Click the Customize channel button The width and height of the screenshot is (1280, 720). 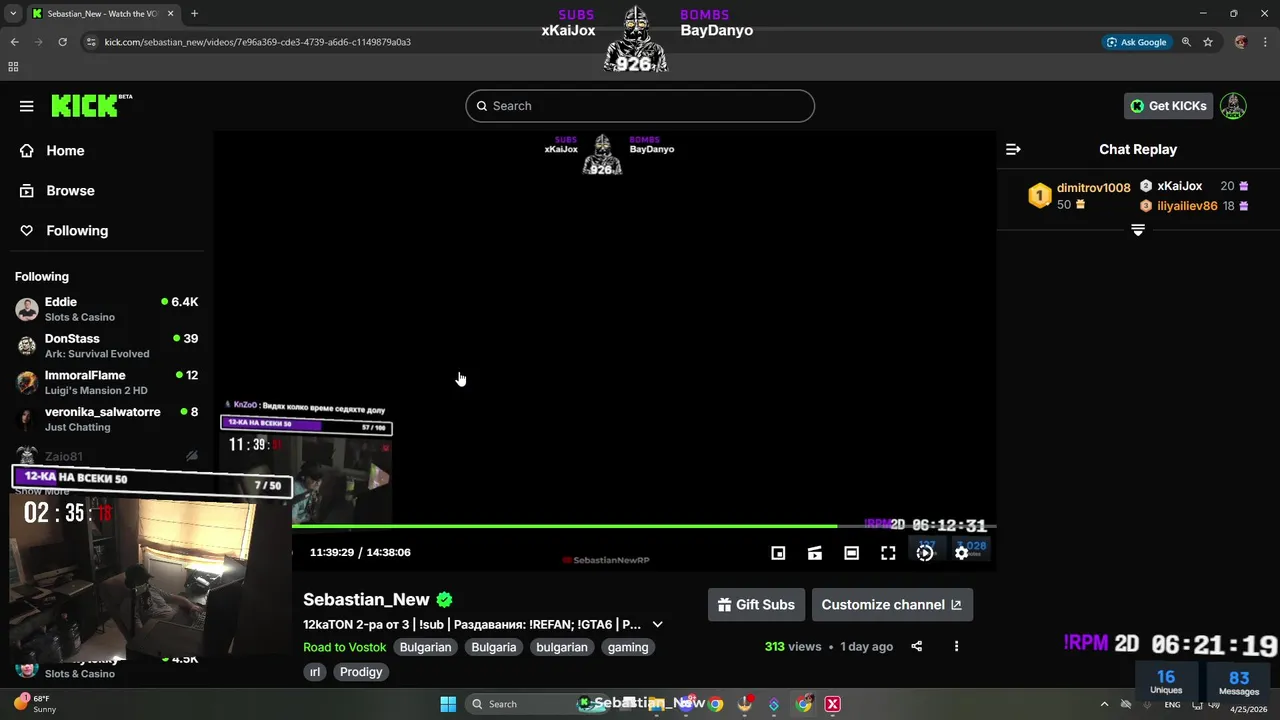[892, 604]
